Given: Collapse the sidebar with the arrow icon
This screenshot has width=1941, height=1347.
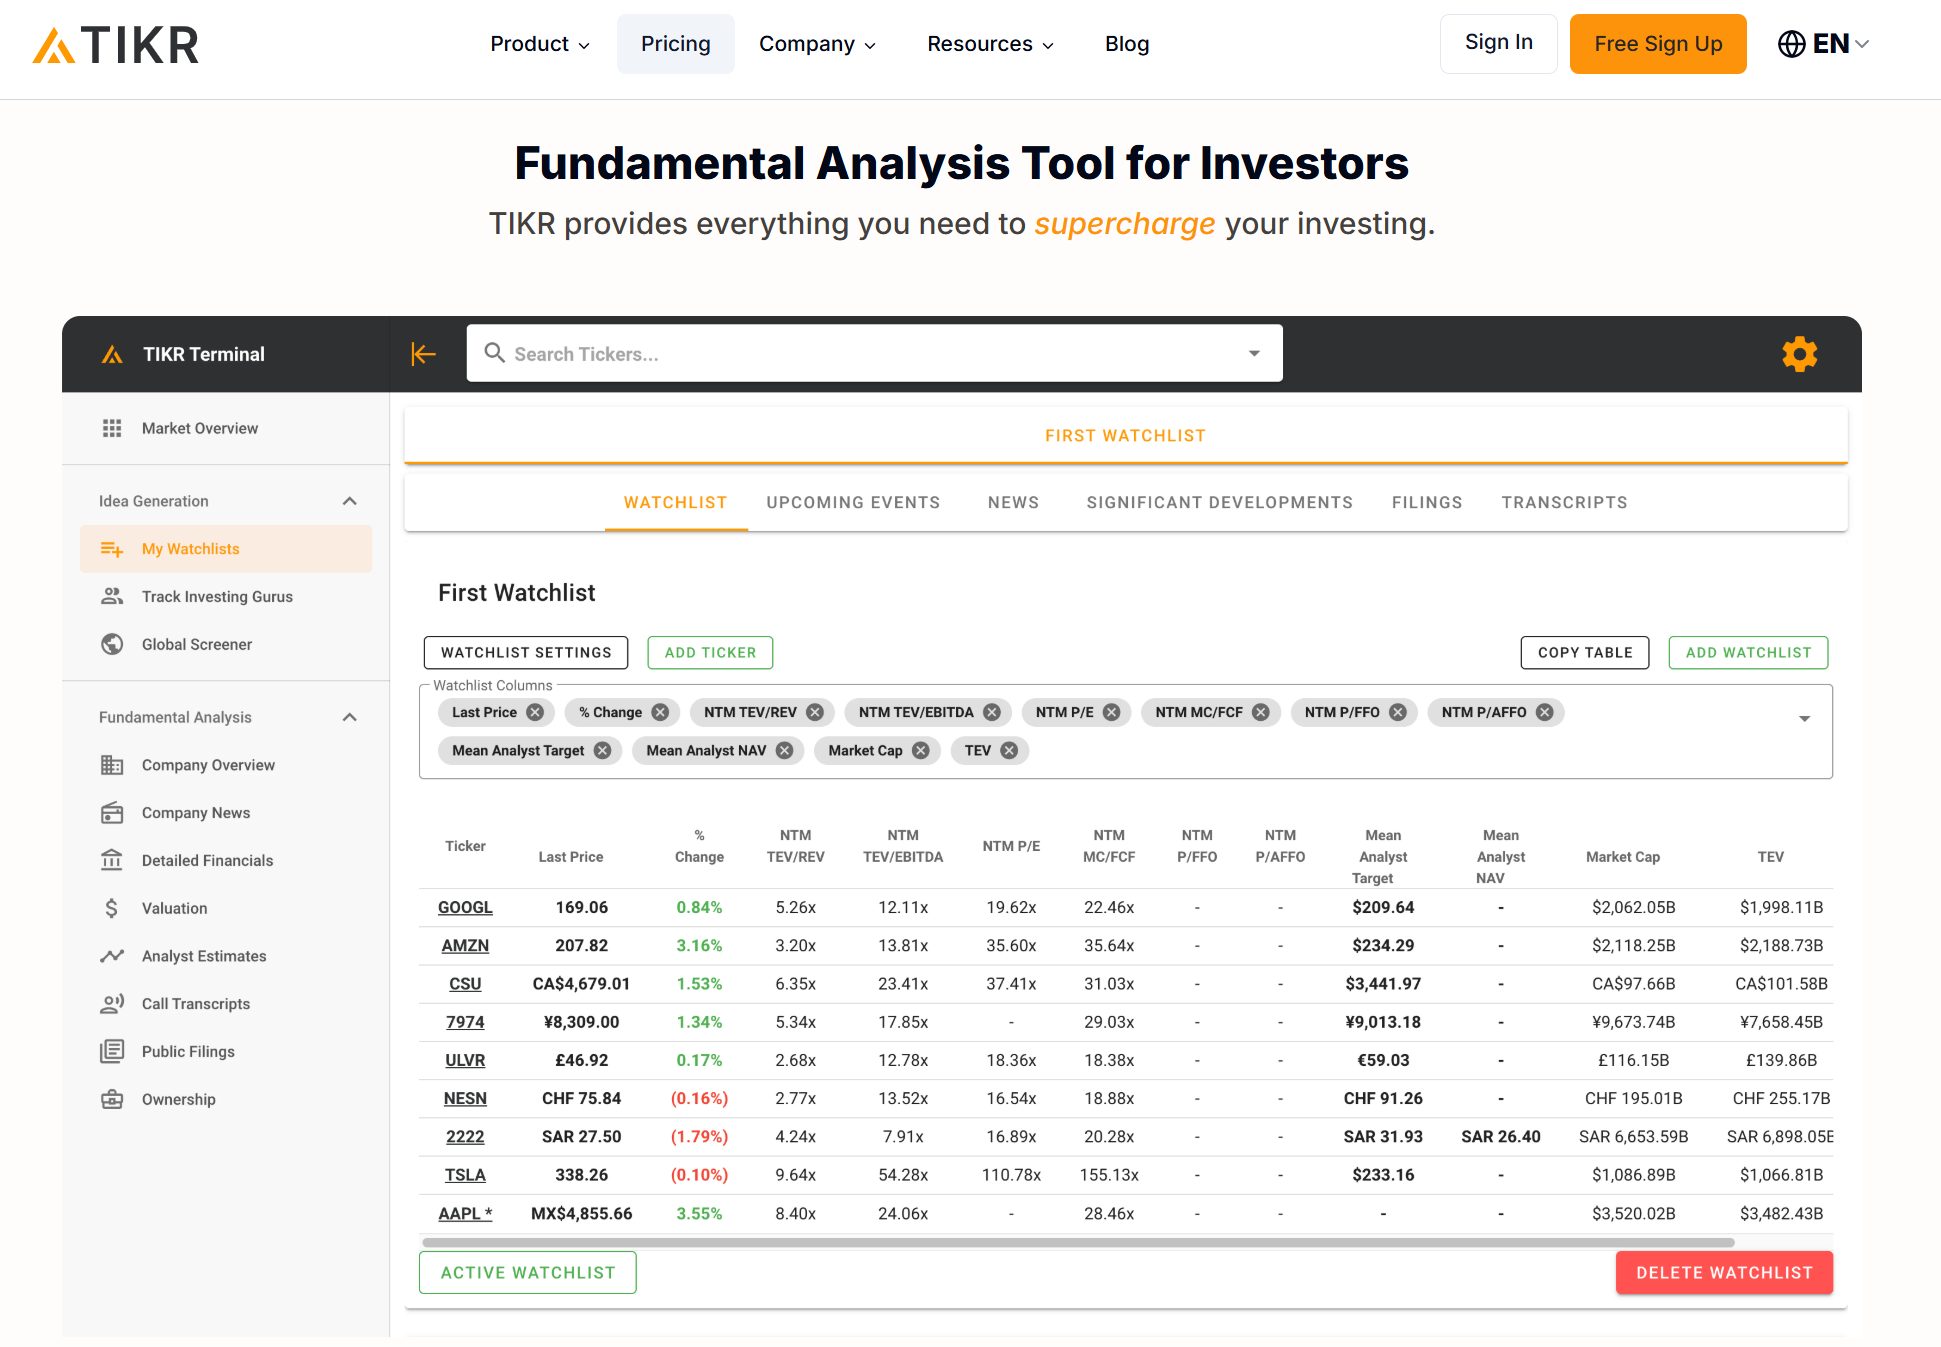Looking at the screenshot, I should point(424,354).
